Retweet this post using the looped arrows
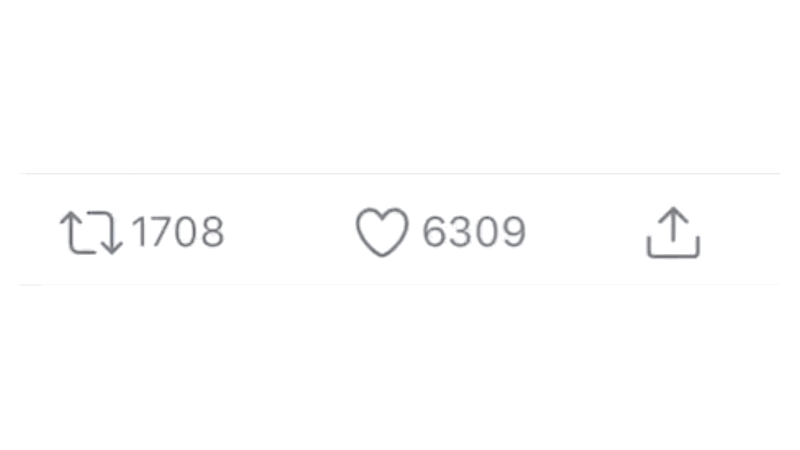The width and height of the screenshot is (800, 450). (91, 232)
